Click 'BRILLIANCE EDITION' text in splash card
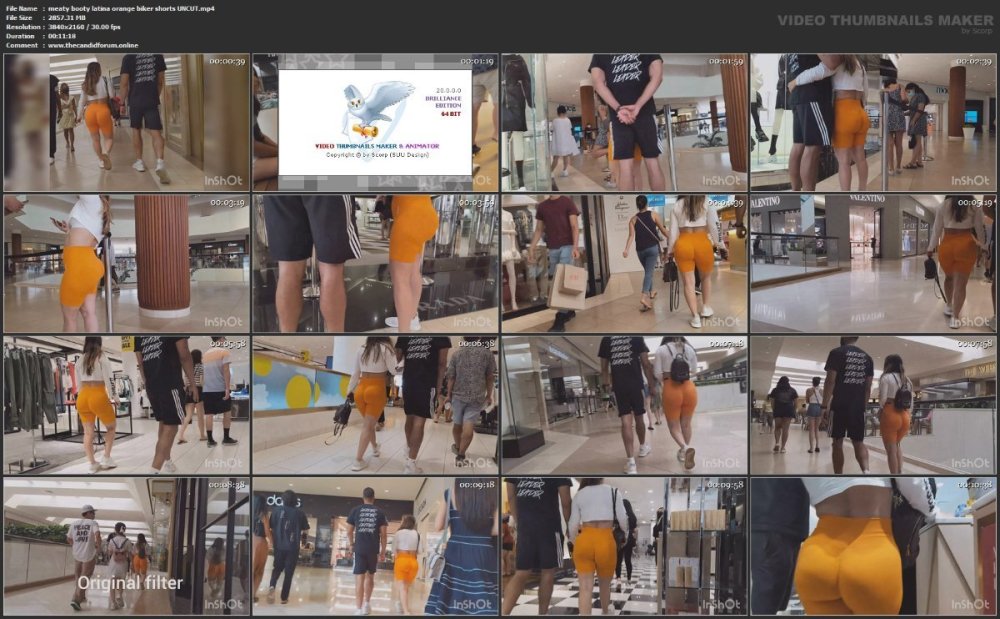The height and width of the screenshot is (619, 1000). pos(443,102)
